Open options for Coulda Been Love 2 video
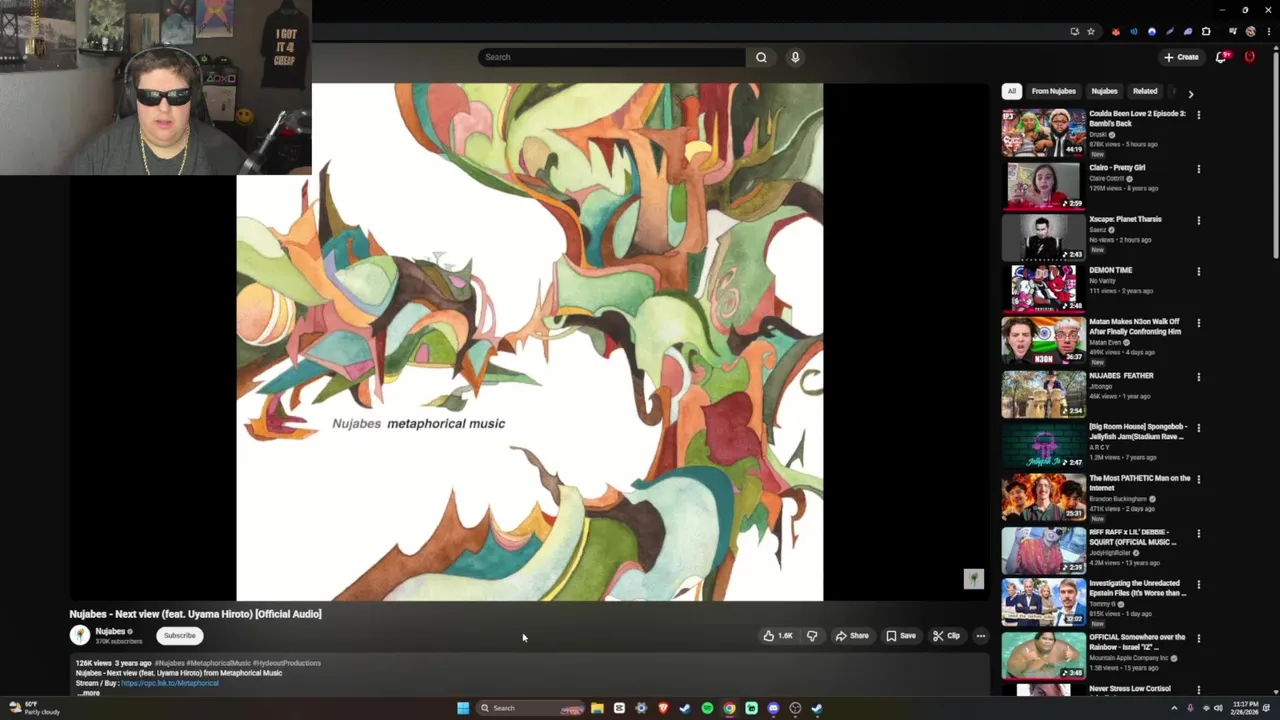1280x720 pixels. [1198, 115]
